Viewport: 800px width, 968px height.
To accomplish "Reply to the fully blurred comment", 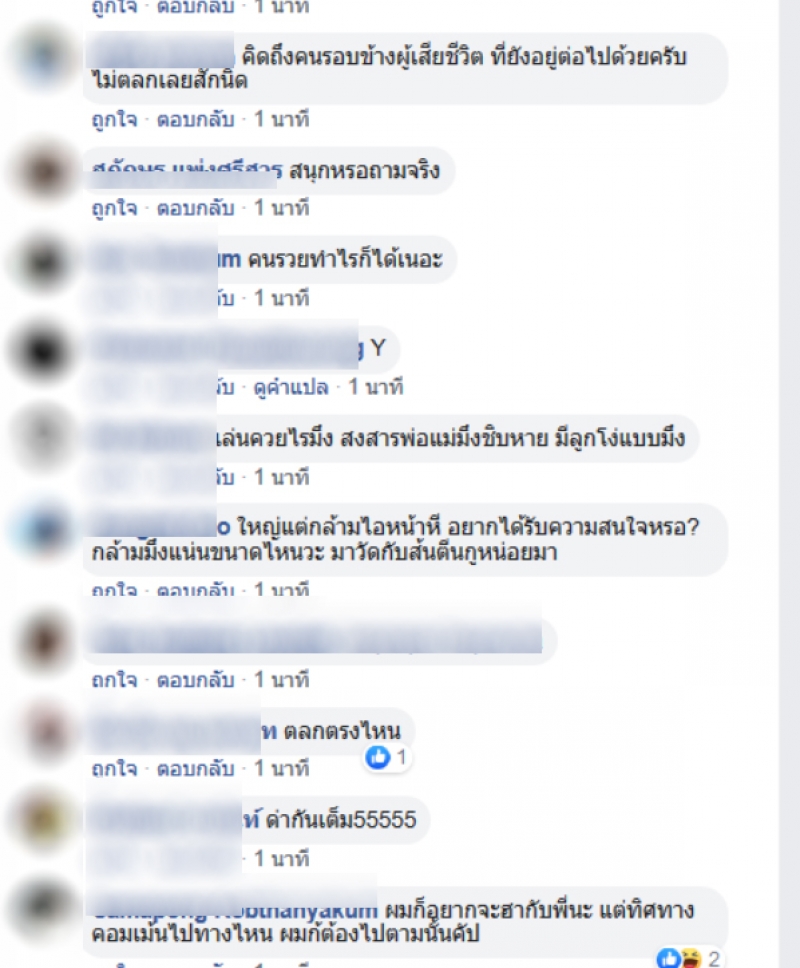I will (x=196, y=680).
